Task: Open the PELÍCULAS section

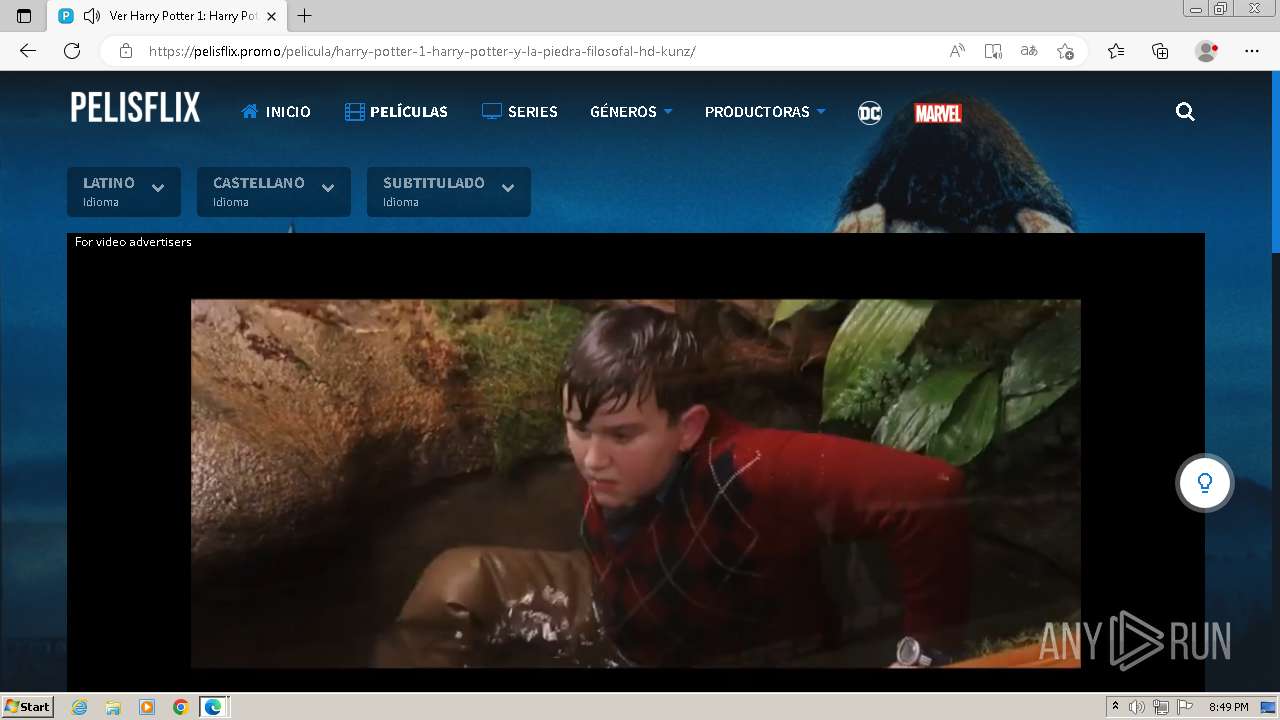Action: click(x=396, y=112)
